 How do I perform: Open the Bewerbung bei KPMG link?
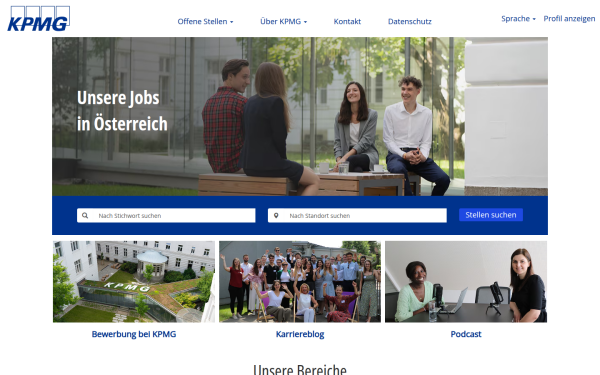tap(134, 334)
